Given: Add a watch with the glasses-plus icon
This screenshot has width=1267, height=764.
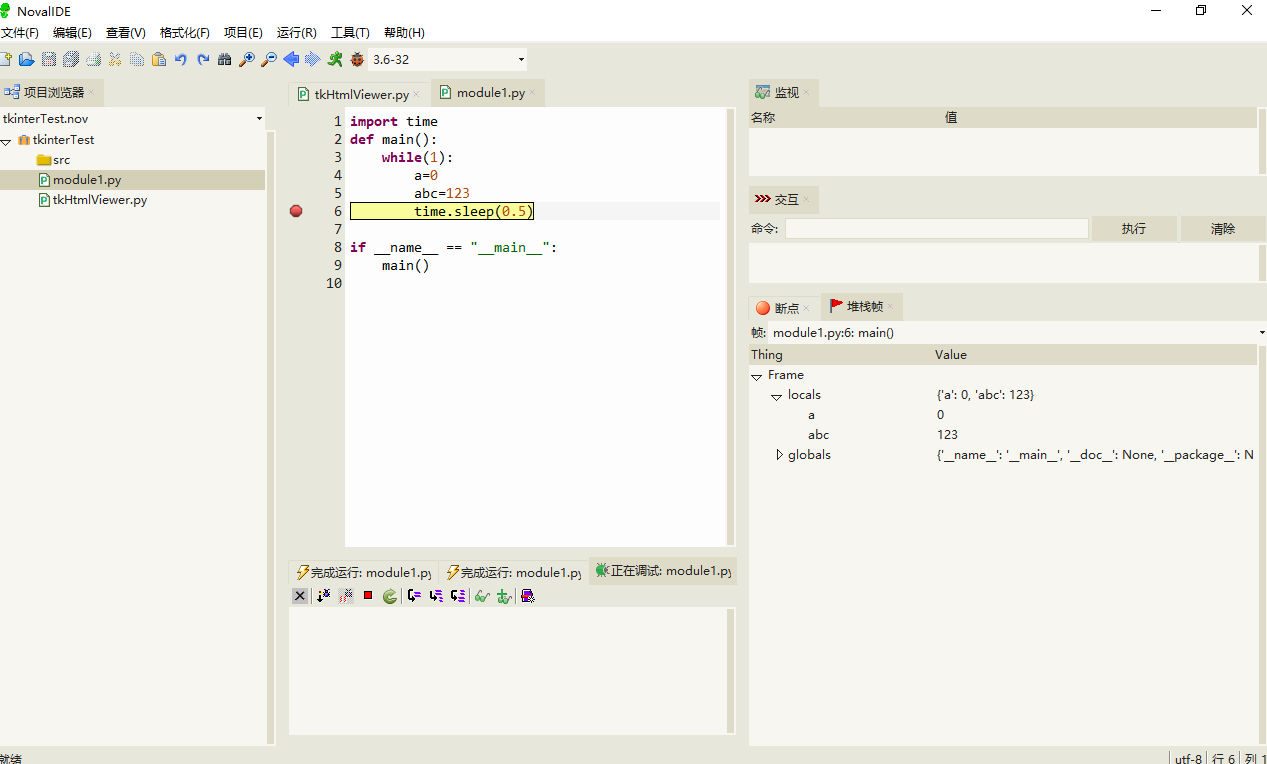Looking at the screenshot, I should (504, 595).
